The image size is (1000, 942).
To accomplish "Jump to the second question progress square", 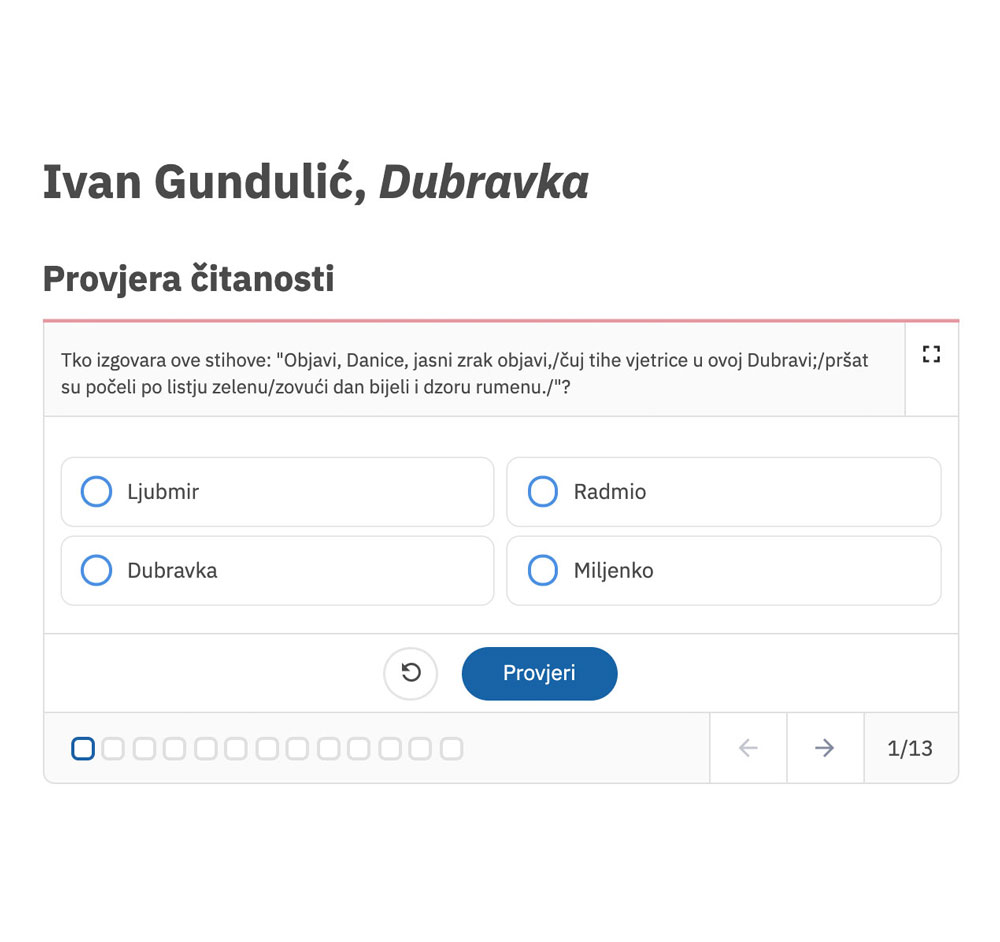I will tap(113, 748).
